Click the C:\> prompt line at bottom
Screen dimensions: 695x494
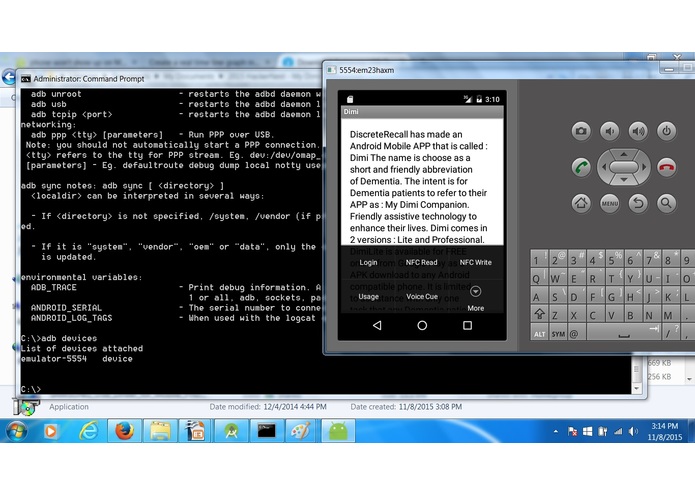31,389
